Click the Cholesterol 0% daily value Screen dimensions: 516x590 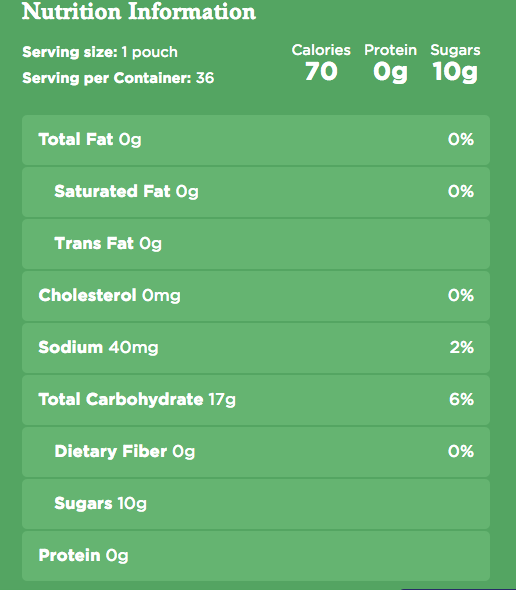click(461, 295)
